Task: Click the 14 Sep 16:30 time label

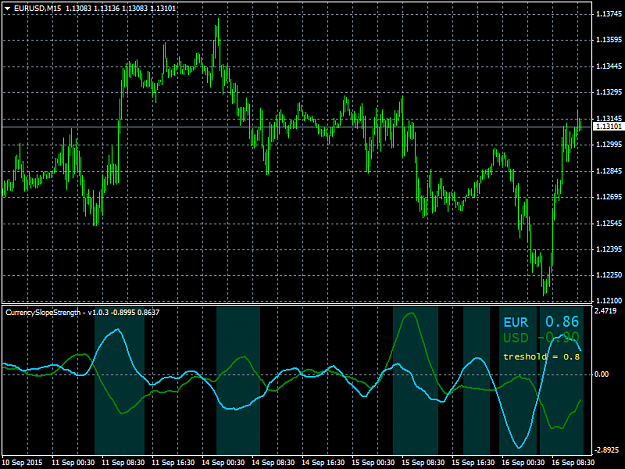Action: tap(323, 463)
